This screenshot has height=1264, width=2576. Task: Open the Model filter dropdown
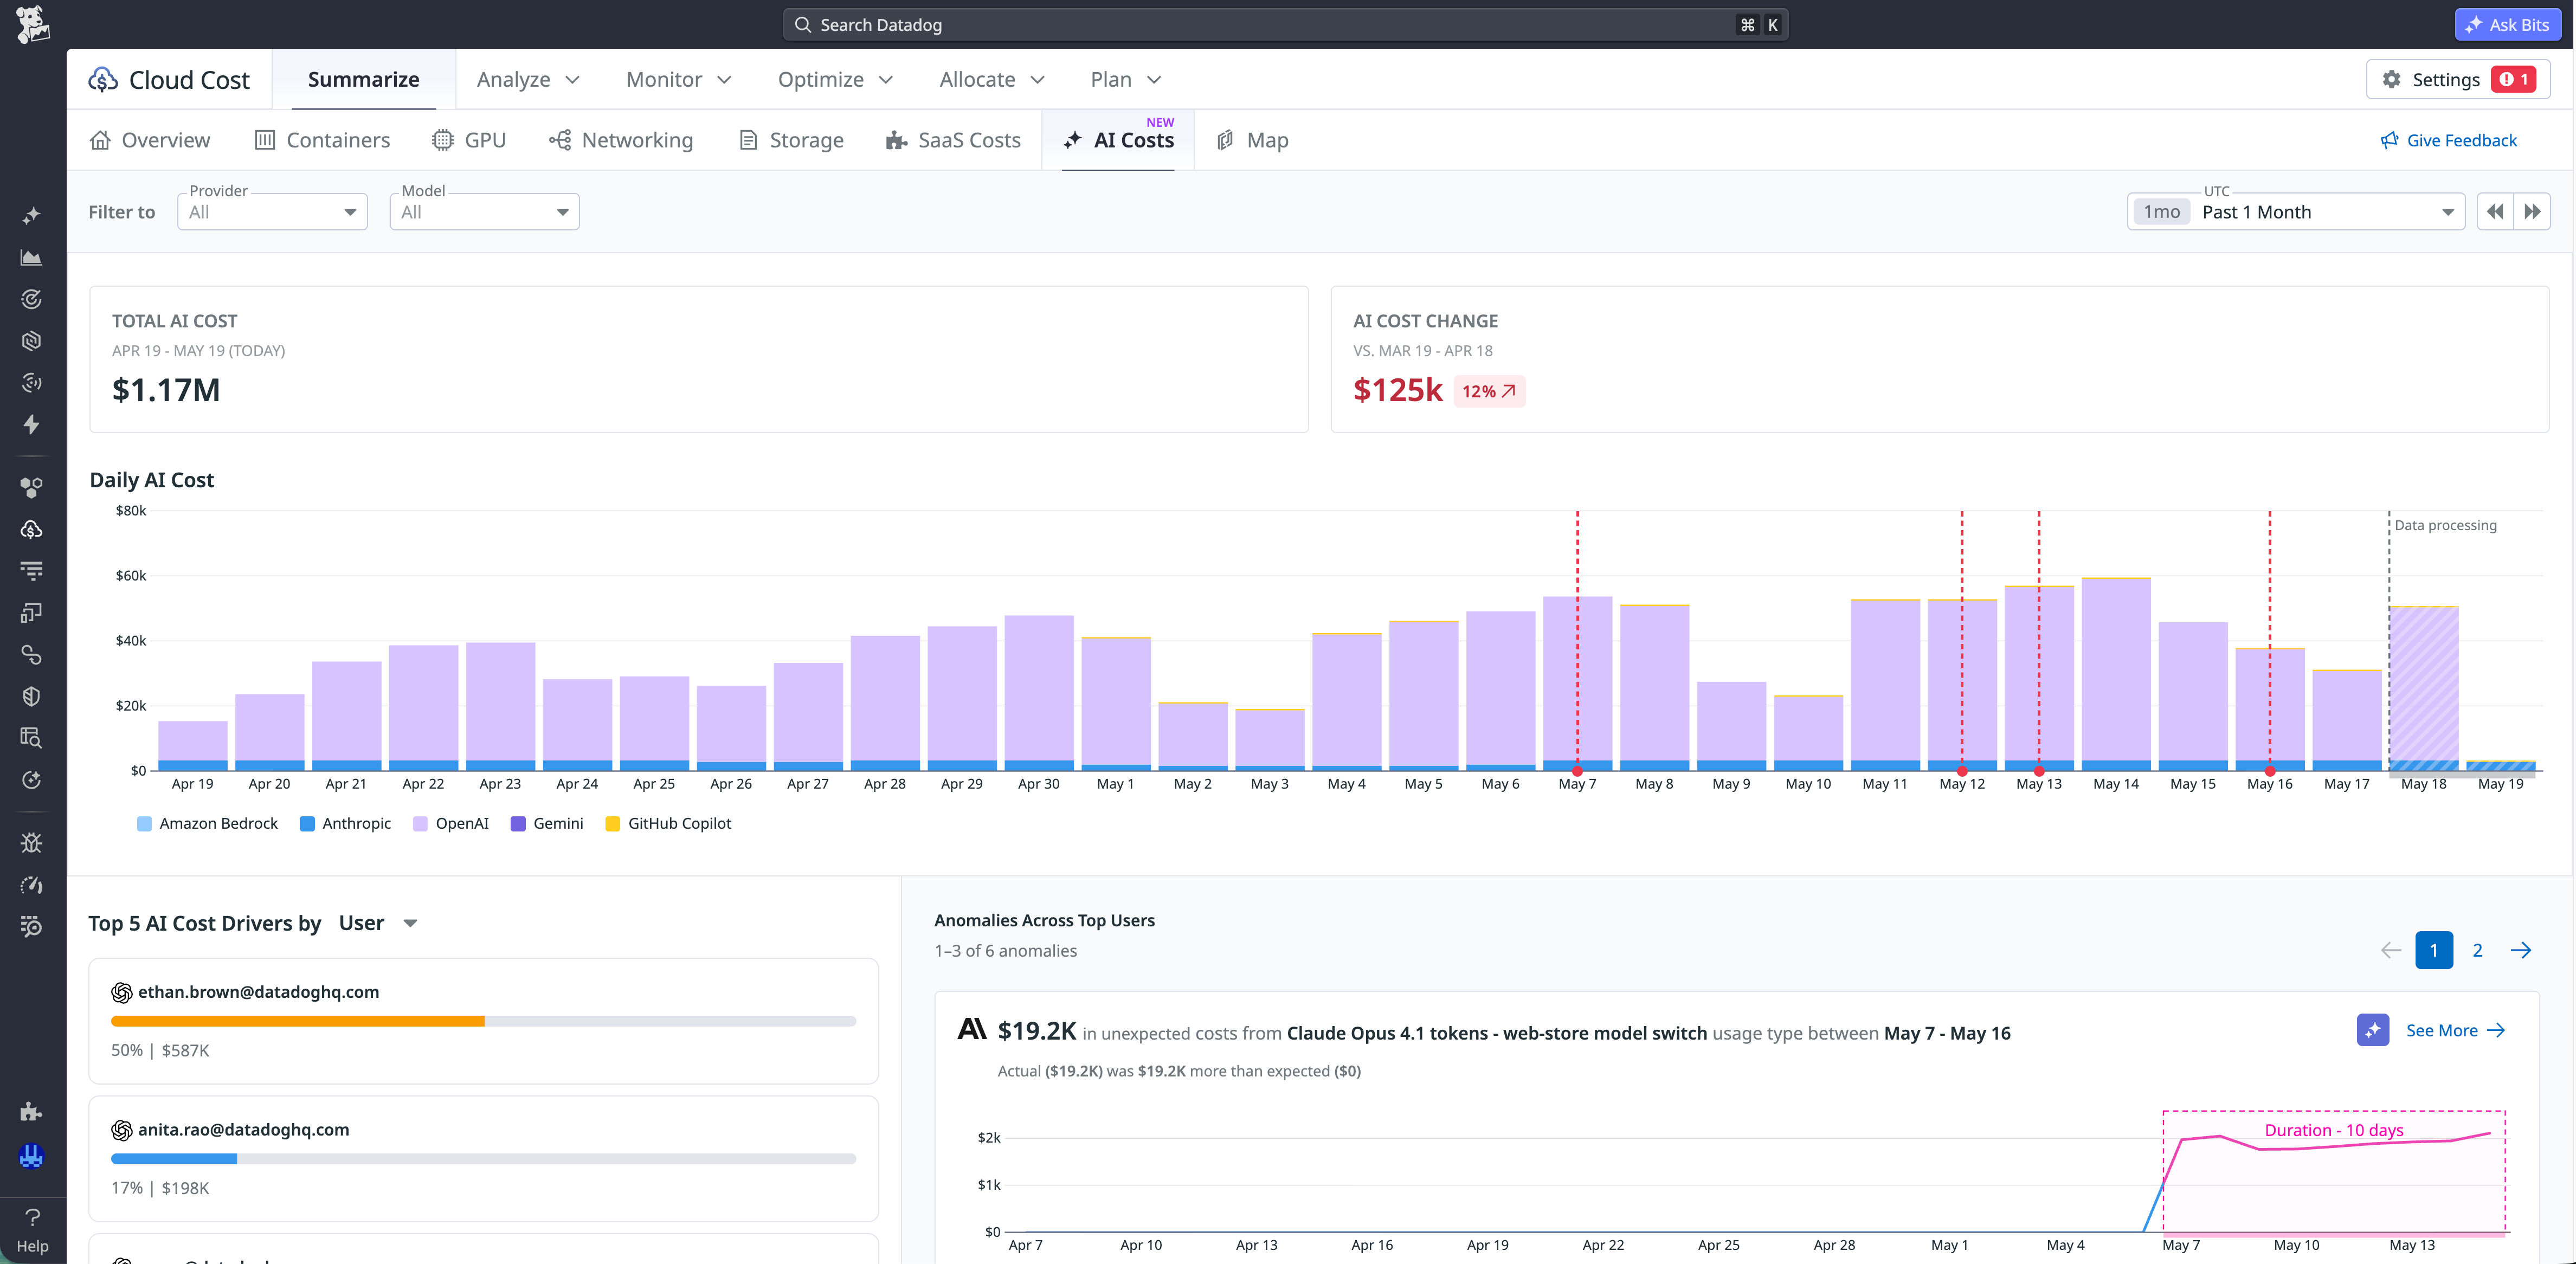484,212
